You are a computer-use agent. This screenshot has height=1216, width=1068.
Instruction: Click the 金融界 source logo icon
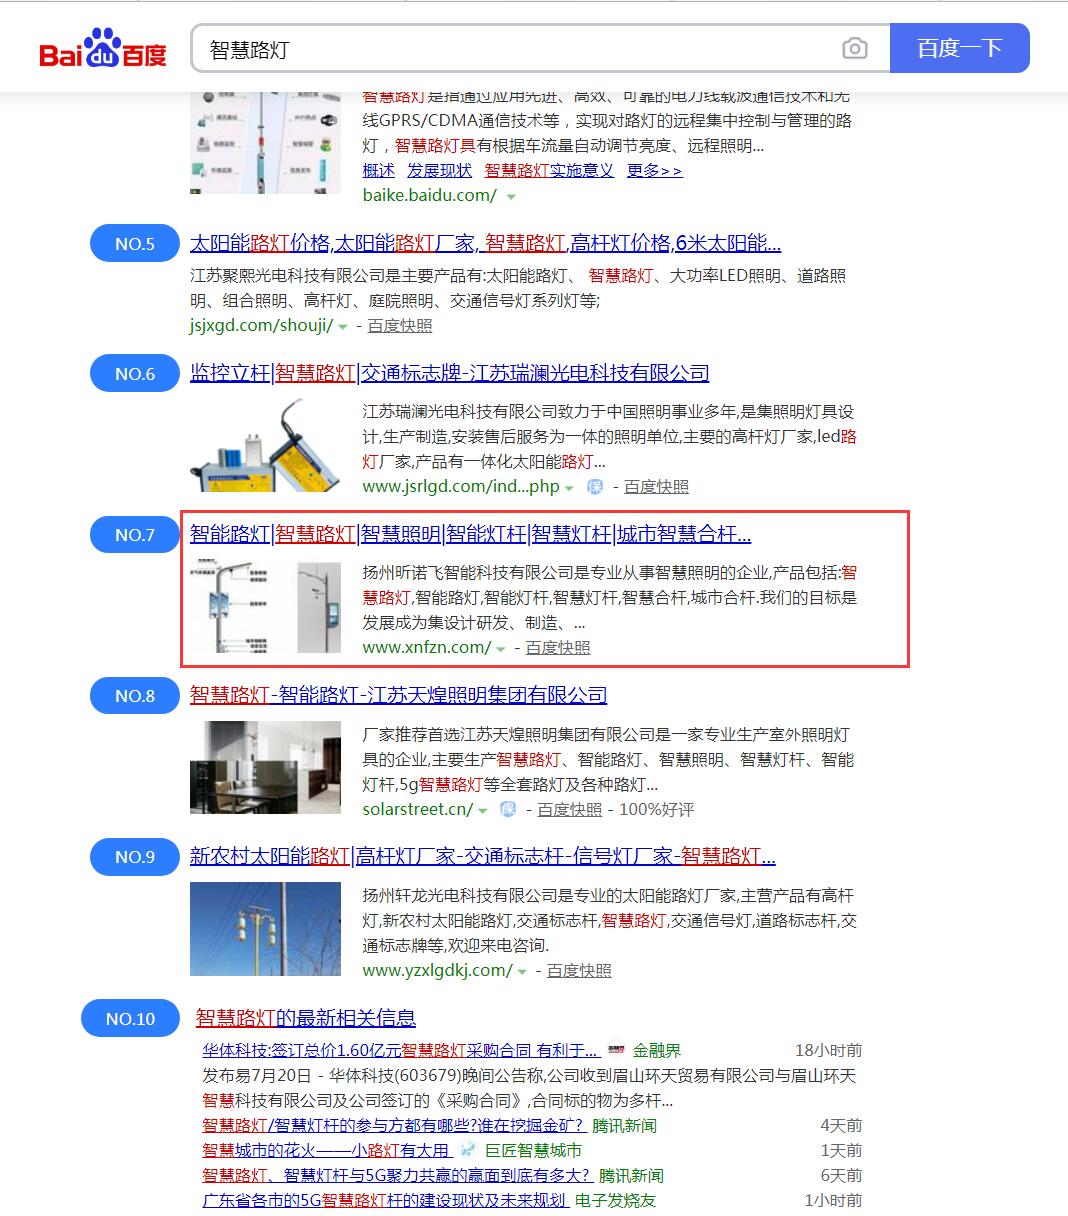[x=616, y=1050]
